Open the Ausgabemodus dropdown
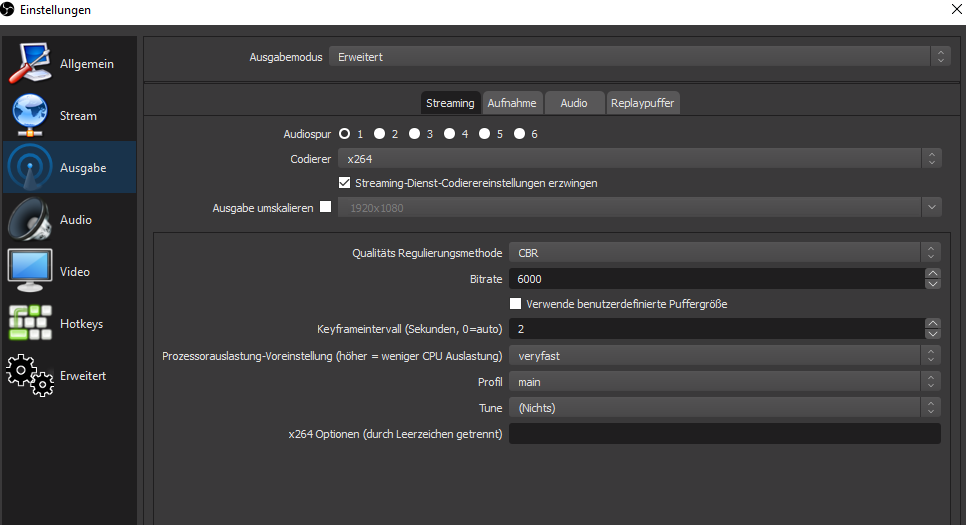Image resolution: width=966 pixels, height=525 pixels. [640, 57]
